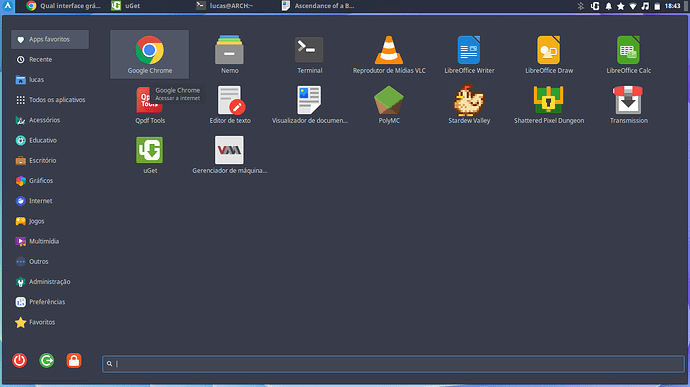The width and height of the screenshot is (690, 387).
Task: Open LibreOffice Calc
Action: click(628, 55)
